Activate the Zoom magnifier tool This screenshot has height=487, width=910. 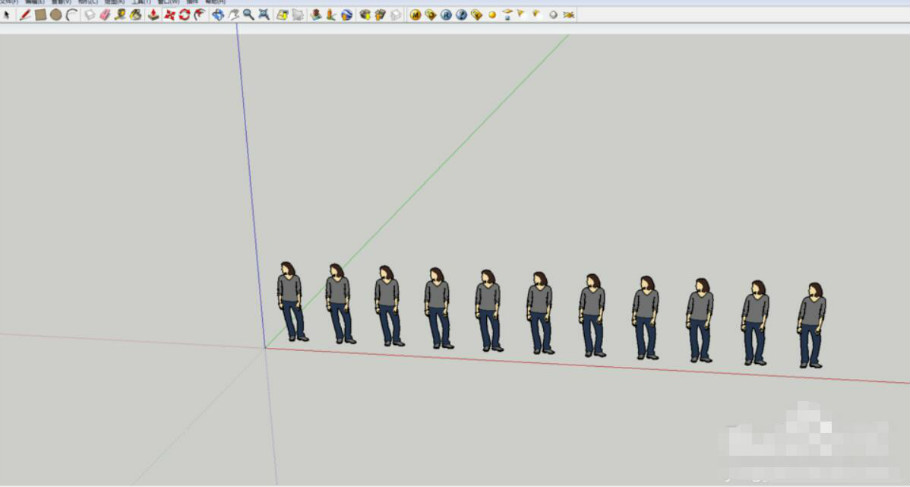point(248,15)
